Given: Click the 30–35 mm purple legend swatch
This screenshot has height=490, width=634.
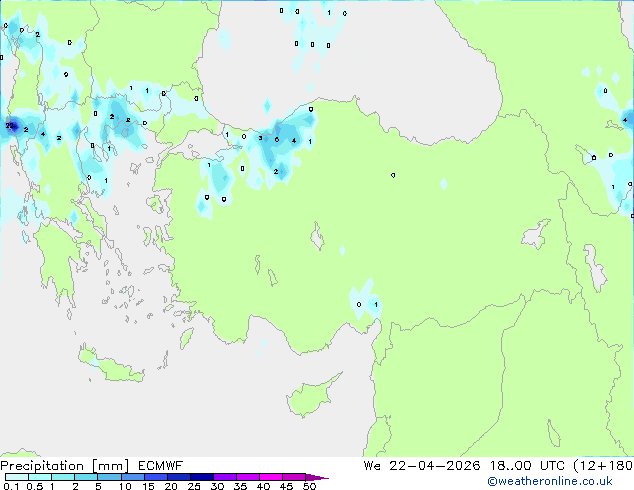Looking at the screenshot, I should point(225,477).
